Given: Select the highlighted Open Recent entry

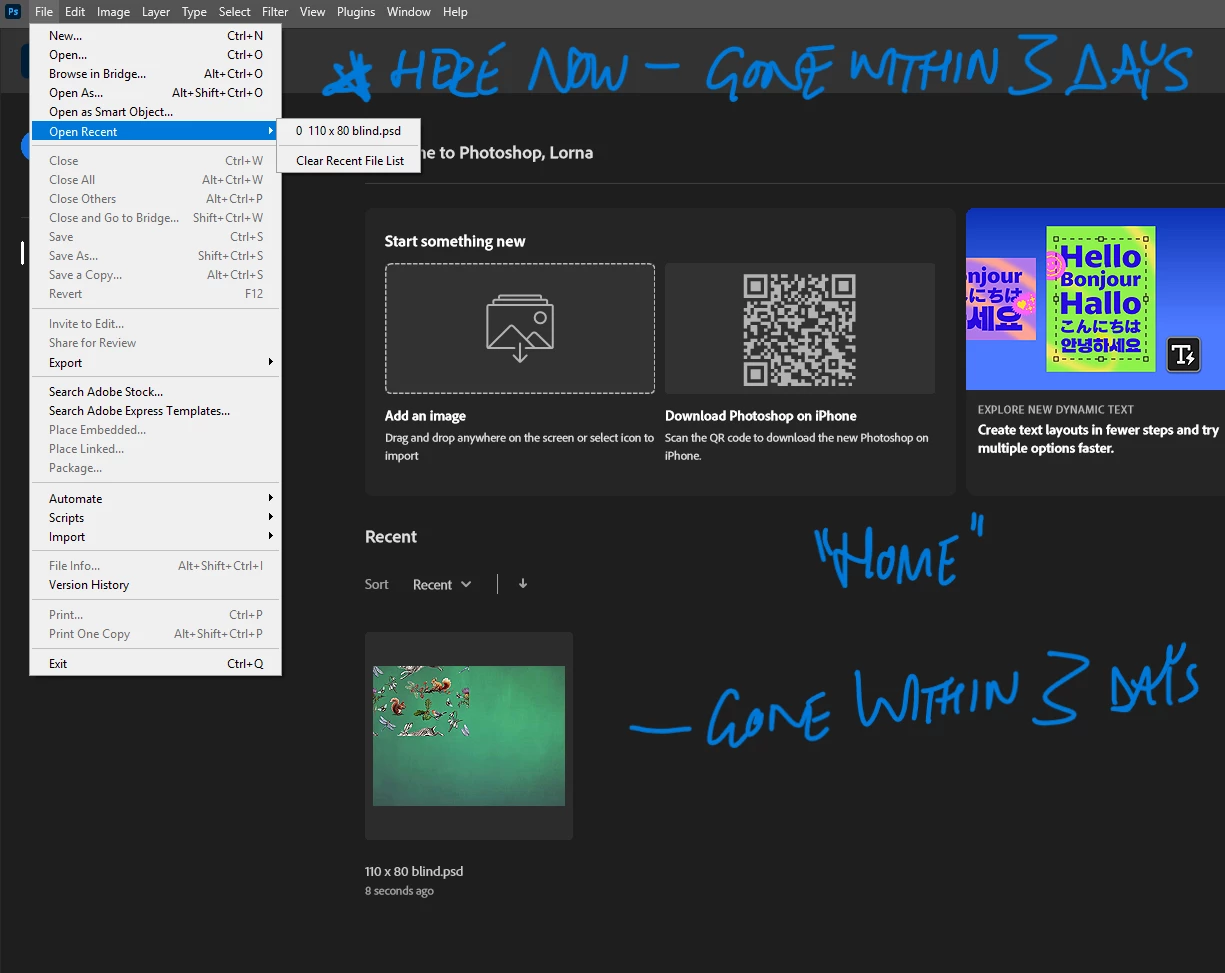Looking at the screenshot, I should tap(156, 132).
